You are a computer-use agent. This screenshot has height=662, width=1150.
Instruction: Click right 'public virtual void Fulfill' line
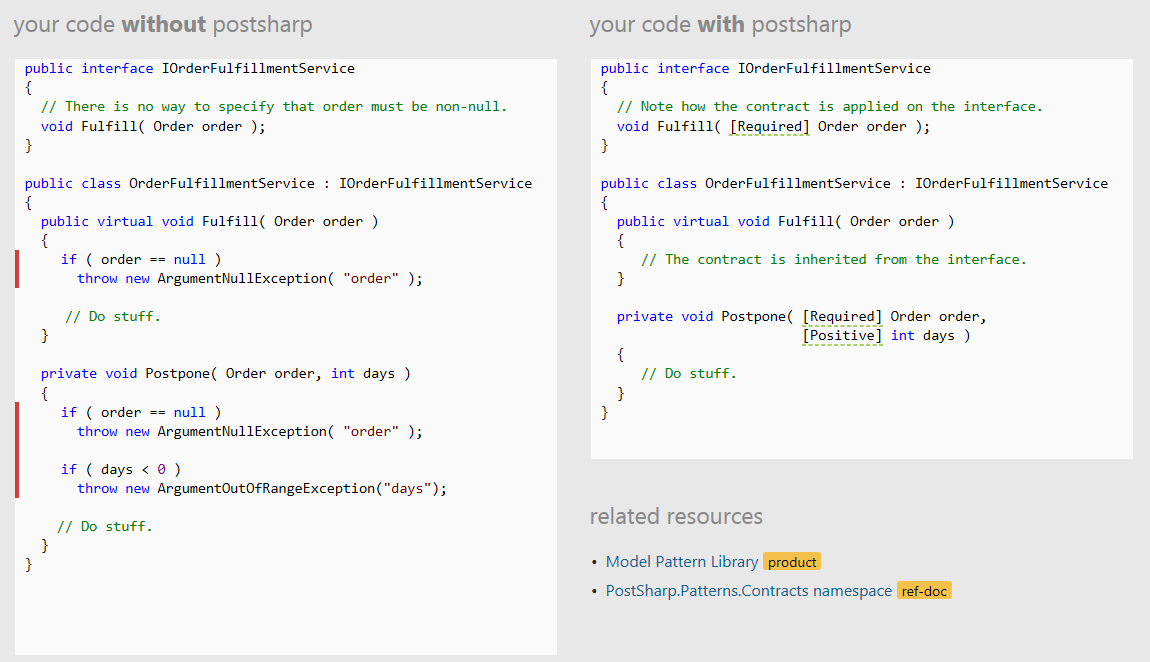(x=785, y=221)
